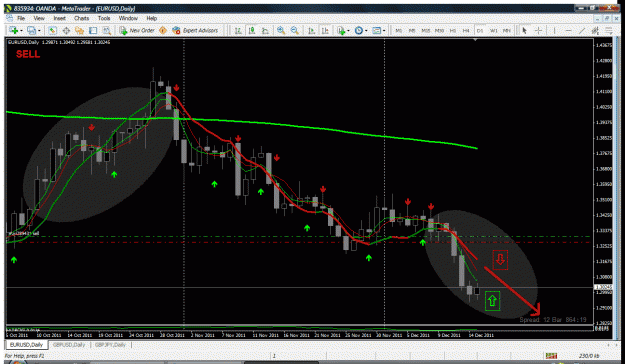
Task: Open the Navigator panel
Action: click(x=79, y=30)
